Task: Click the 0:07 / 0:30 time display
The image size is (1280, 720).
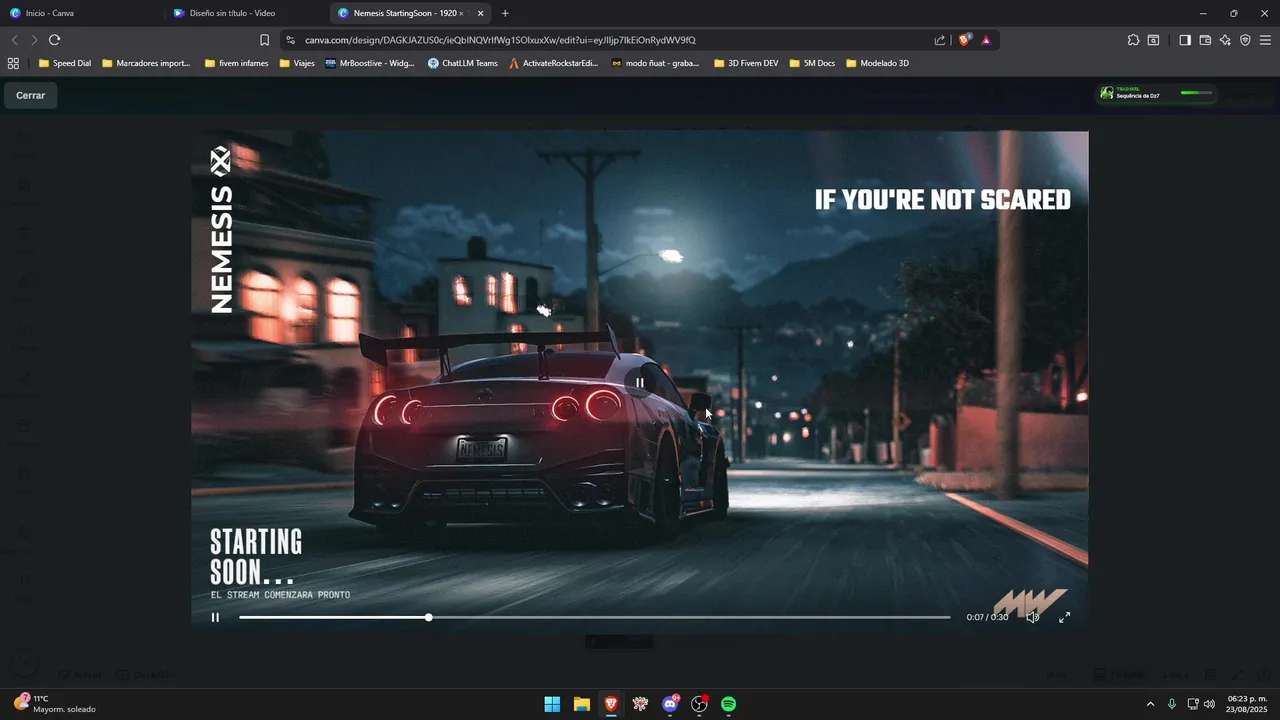Action: pos(987,617)
